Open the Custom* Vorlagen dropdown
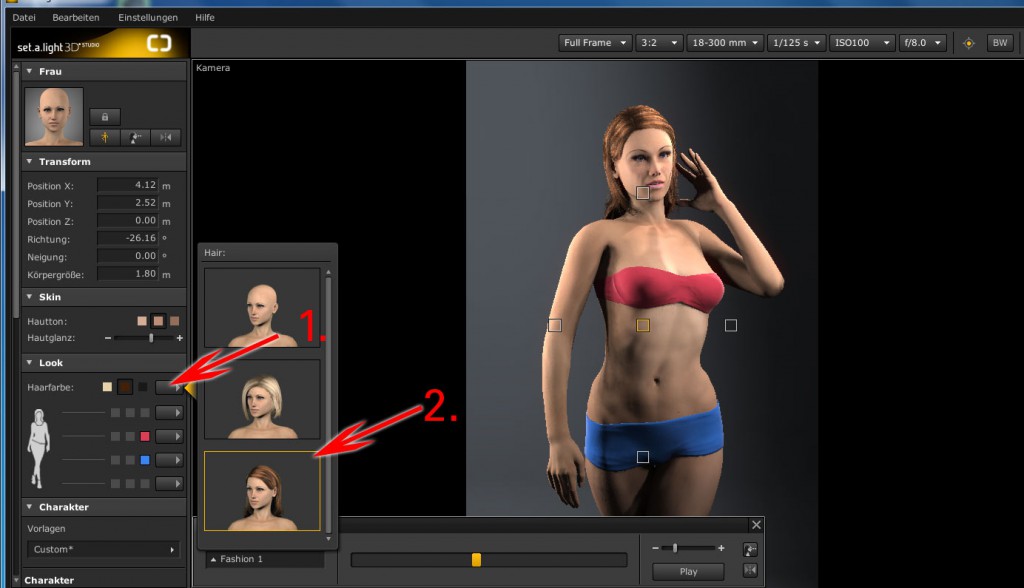Screen dimensions: 1024x588 click(x=103, y=549)
